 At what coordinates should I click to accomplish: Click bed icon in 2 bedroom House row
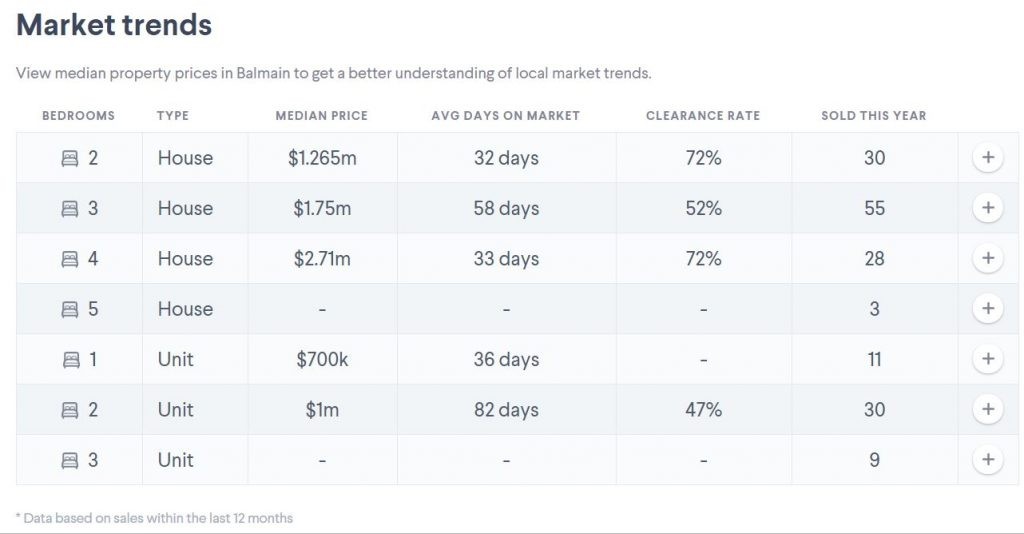70,158
